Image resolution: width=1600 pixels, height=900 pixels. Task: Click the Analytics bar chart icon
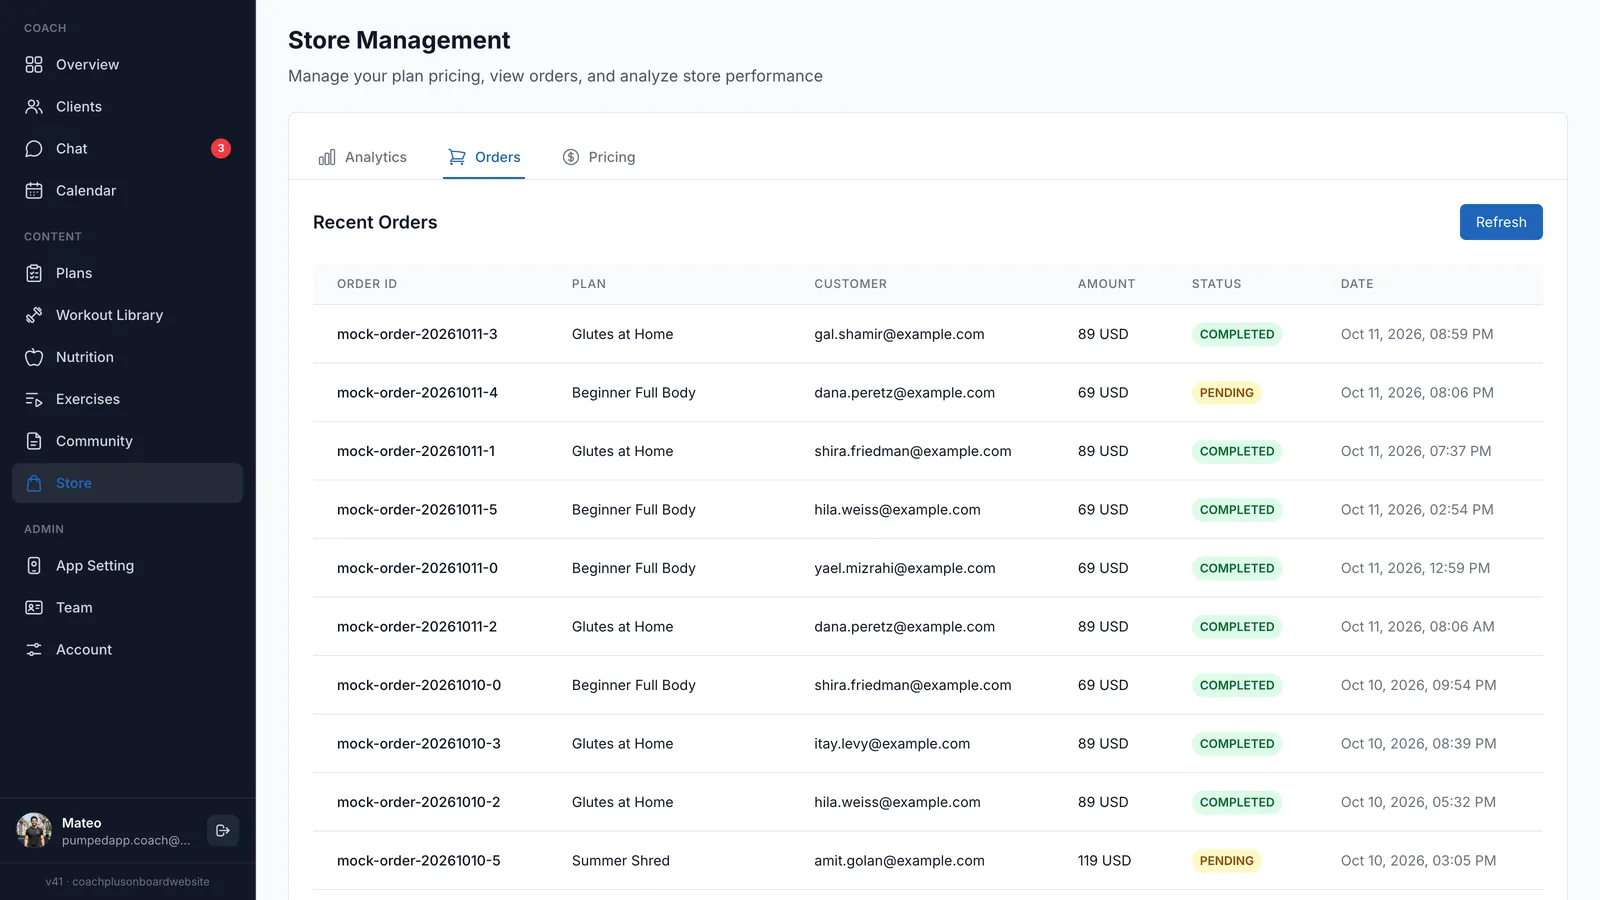coord(327,158)
